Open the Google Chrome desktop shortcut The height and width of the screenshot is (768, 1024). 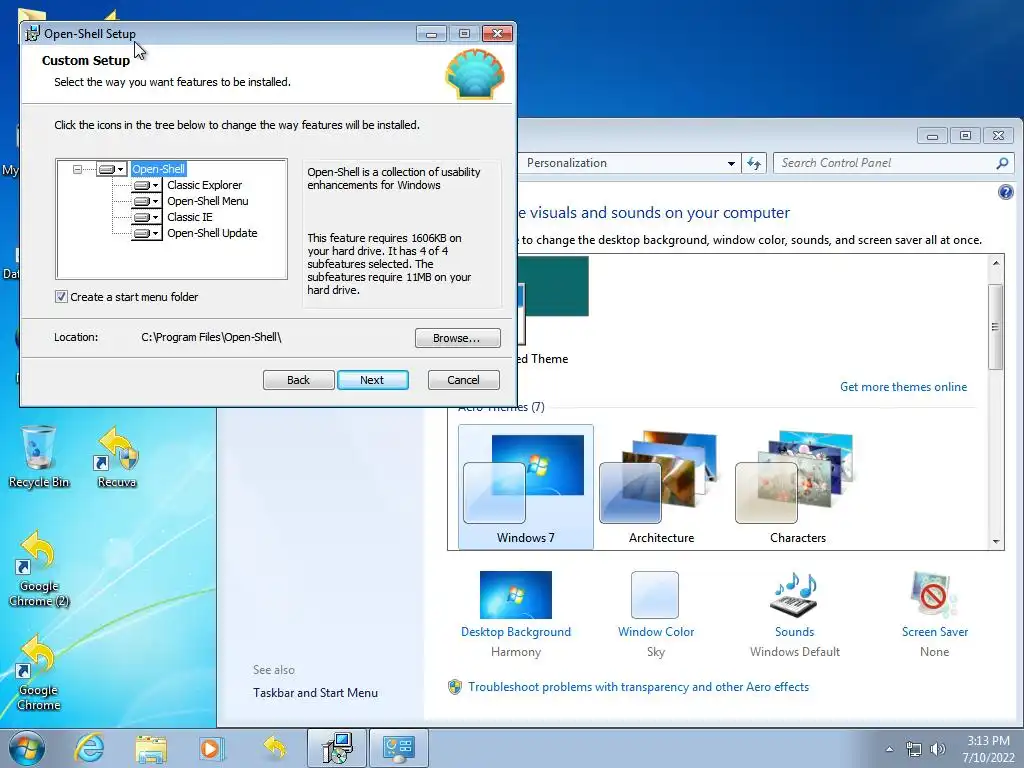[x=39, y=673]
